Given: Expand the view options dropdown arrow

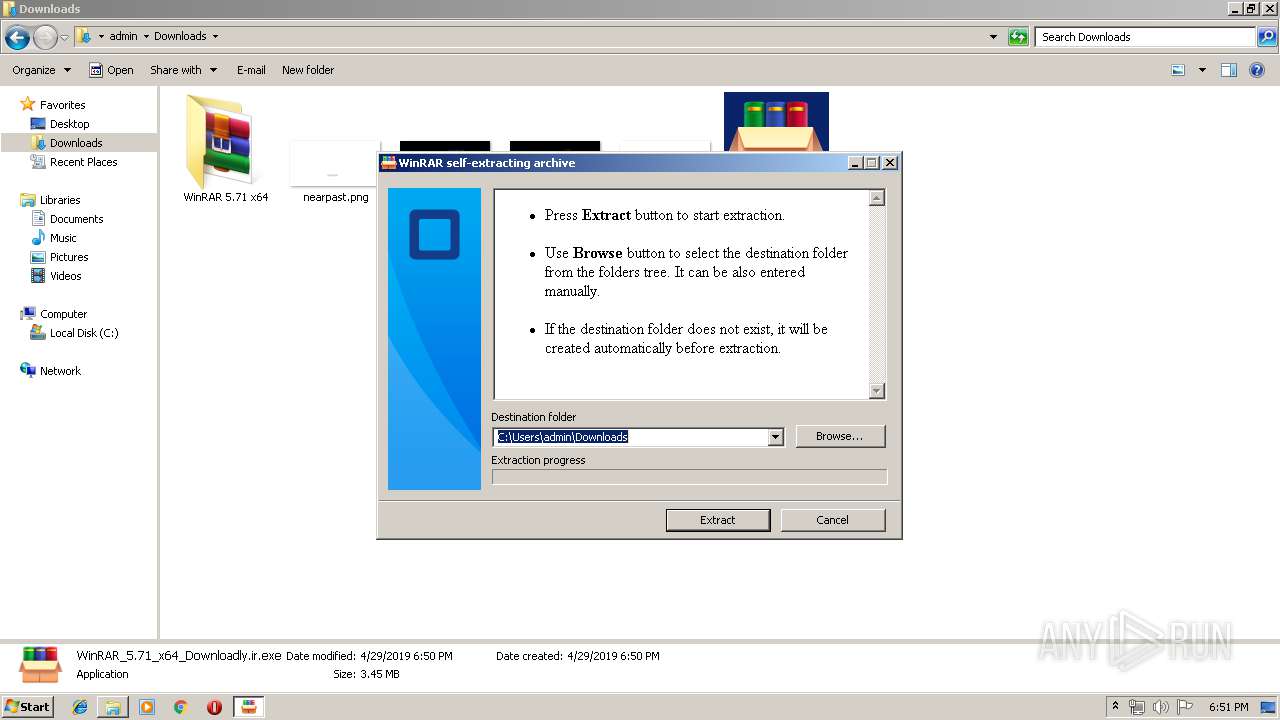Looking at the screenshot, I should pyautogui.click(x=1202, y=70).
